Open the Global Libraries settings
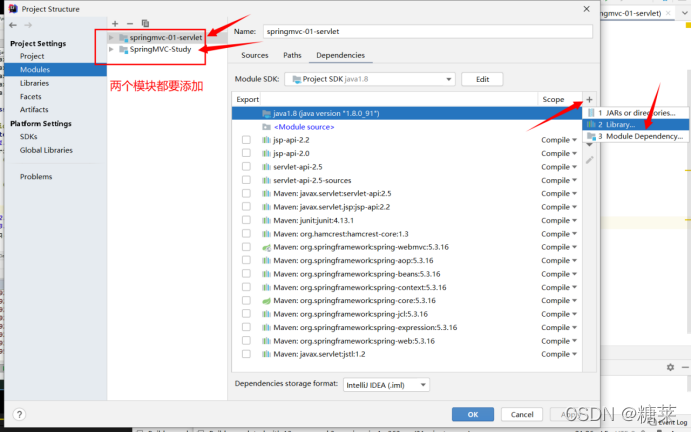 click(46, 150)
